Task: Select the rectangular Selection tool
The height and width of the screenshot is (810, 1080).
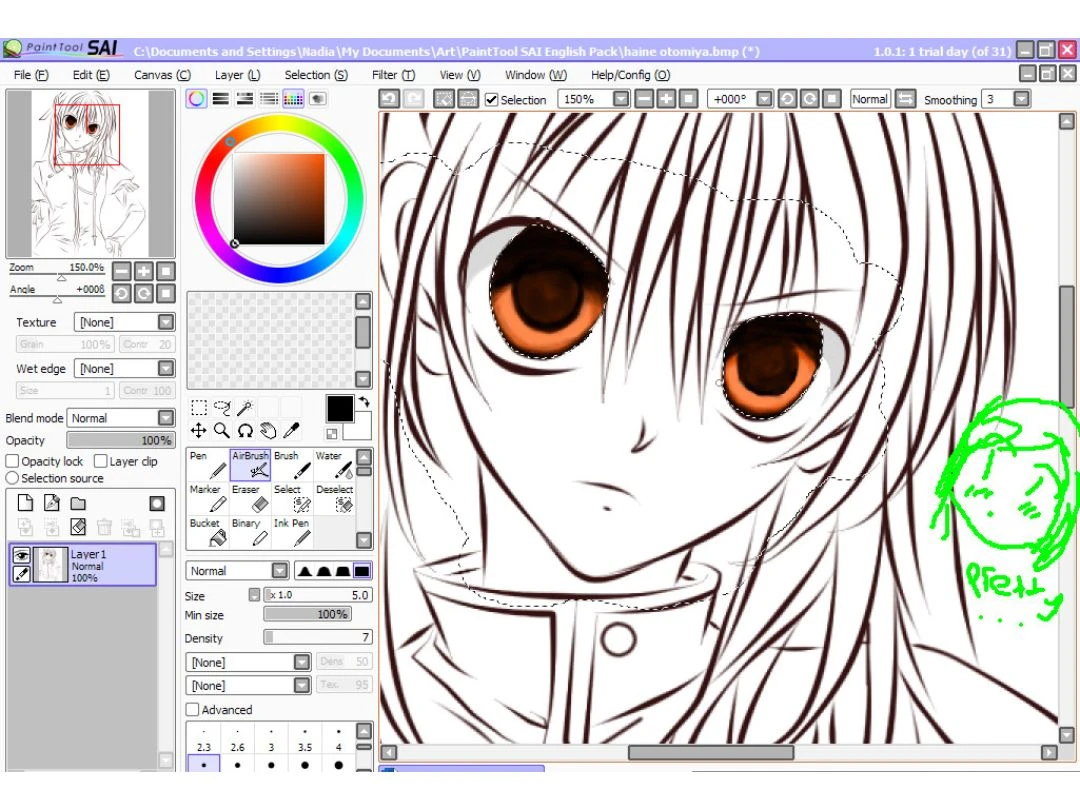Action: point(198,408)
